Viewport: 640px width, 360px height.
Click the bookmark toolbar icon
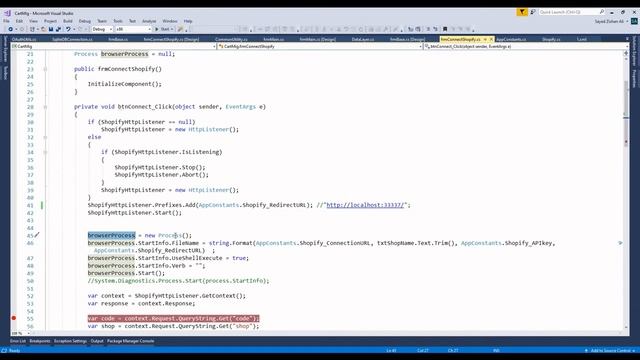pyautogui.click(x=445, y=29)
